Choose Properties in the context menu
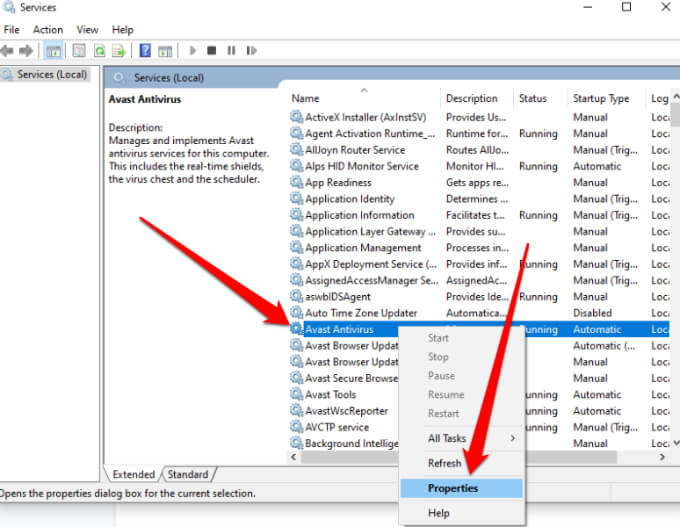The width and height of the screenshot is (680, 527). pos(452,488)
